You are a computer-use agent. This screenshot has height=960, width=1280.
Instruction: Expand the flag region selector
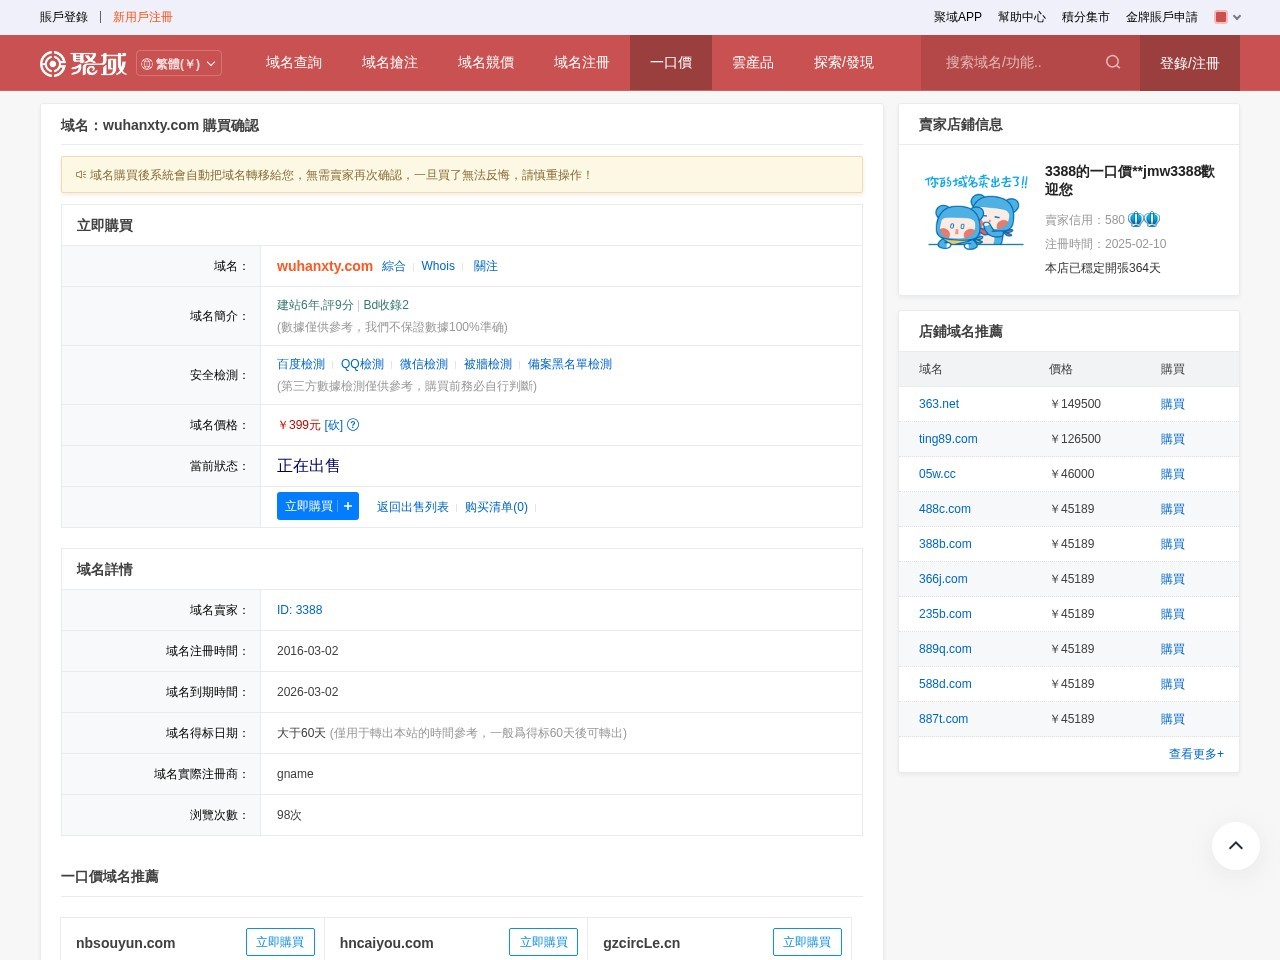[x=1228, y=17]
